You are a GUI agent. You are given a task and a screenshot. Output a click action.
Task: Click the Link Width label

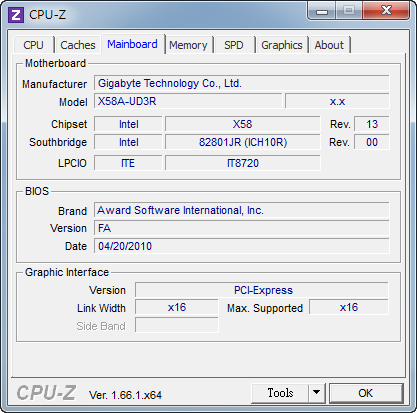tap(101, 308)
